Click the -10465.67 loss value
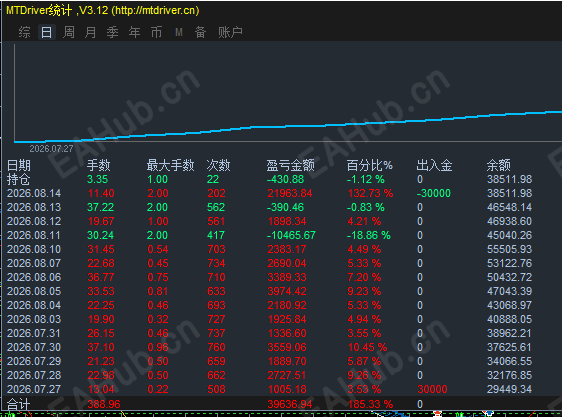 pyautogui.click(x=291, y=235)
